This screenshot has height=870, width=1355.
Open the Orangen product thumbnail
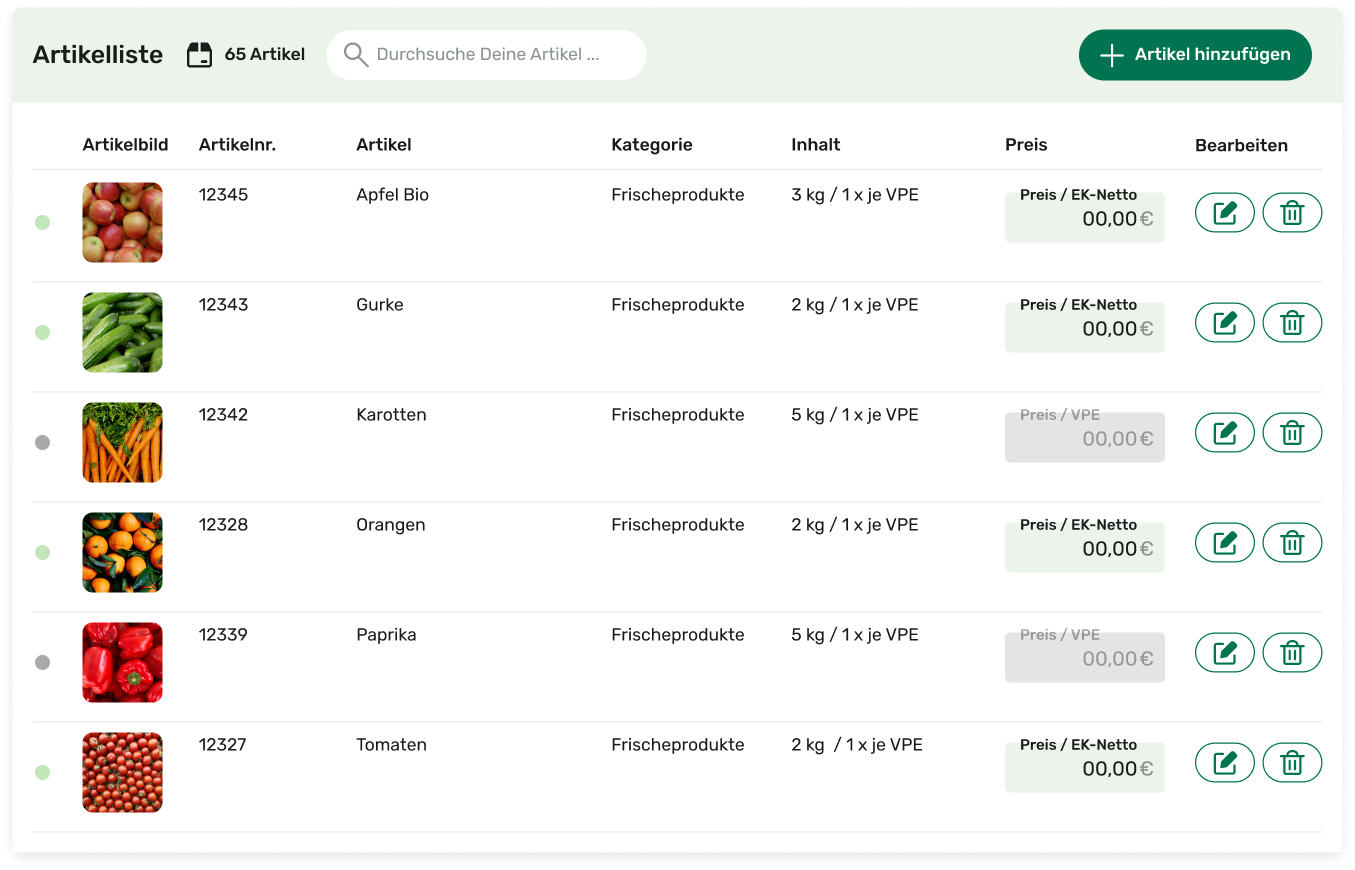click(122, 552)
